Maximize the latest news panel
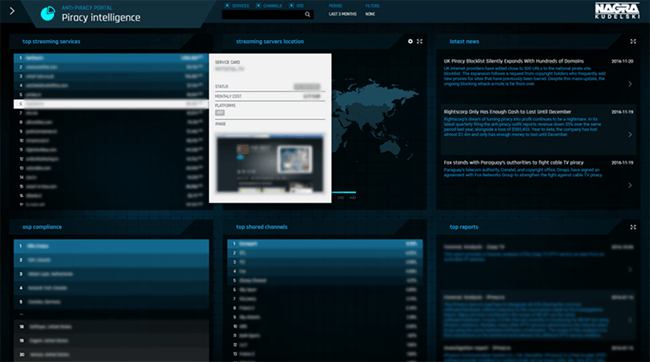Viewport: 650px width, 362px height. pyautogui.click(x=633, y=41)
